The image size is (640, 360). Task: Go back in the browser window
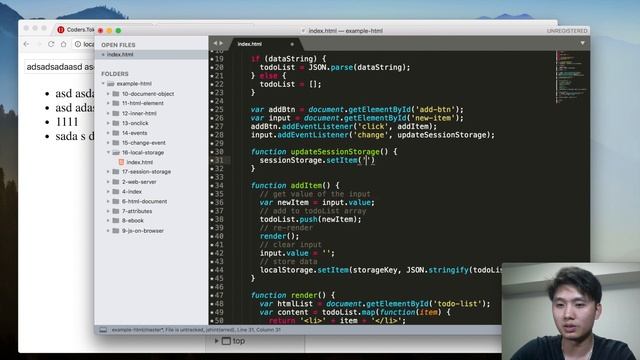[27, 44]
